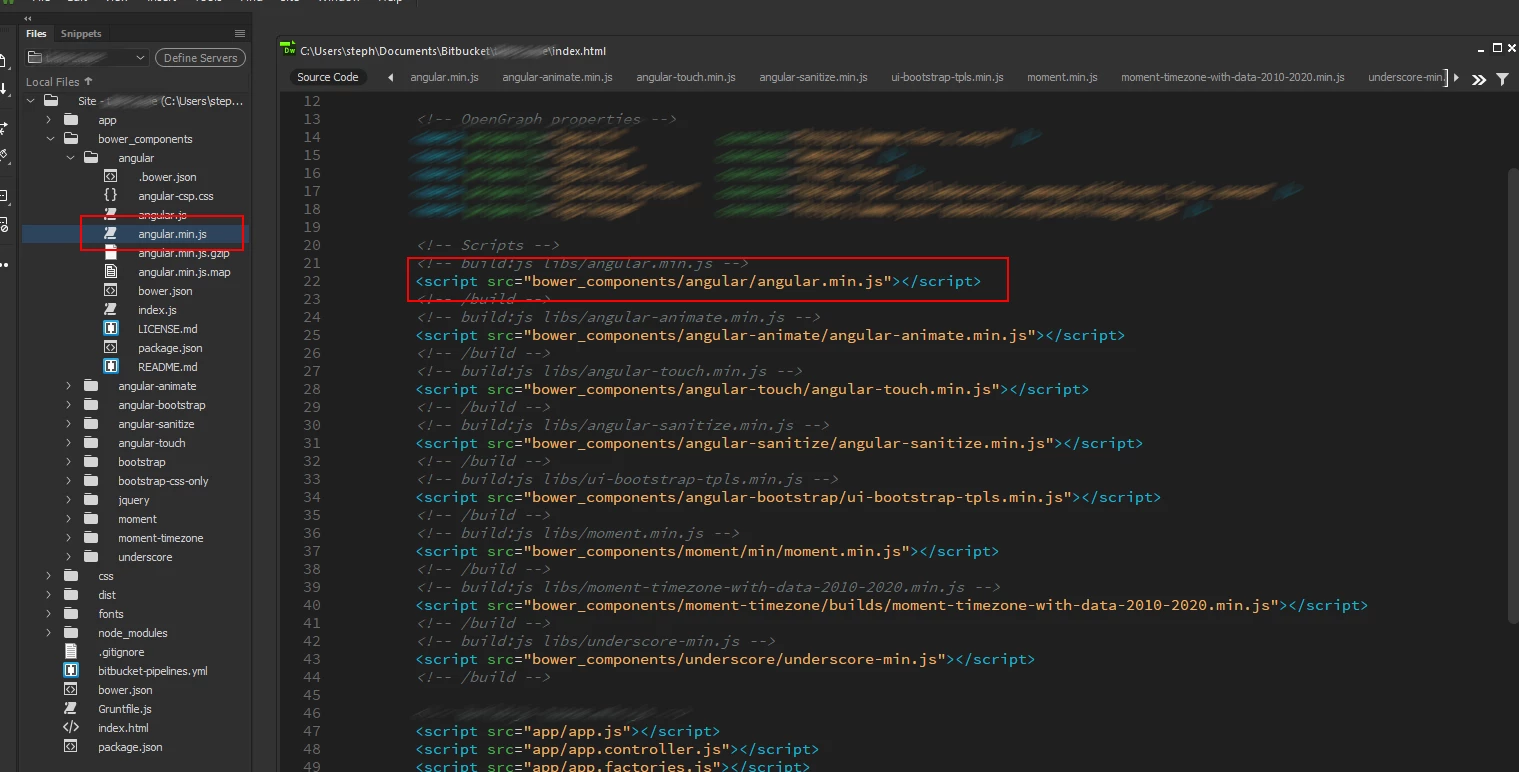Open related file angular-sanitize.min.js

click(x=813, y=77)
